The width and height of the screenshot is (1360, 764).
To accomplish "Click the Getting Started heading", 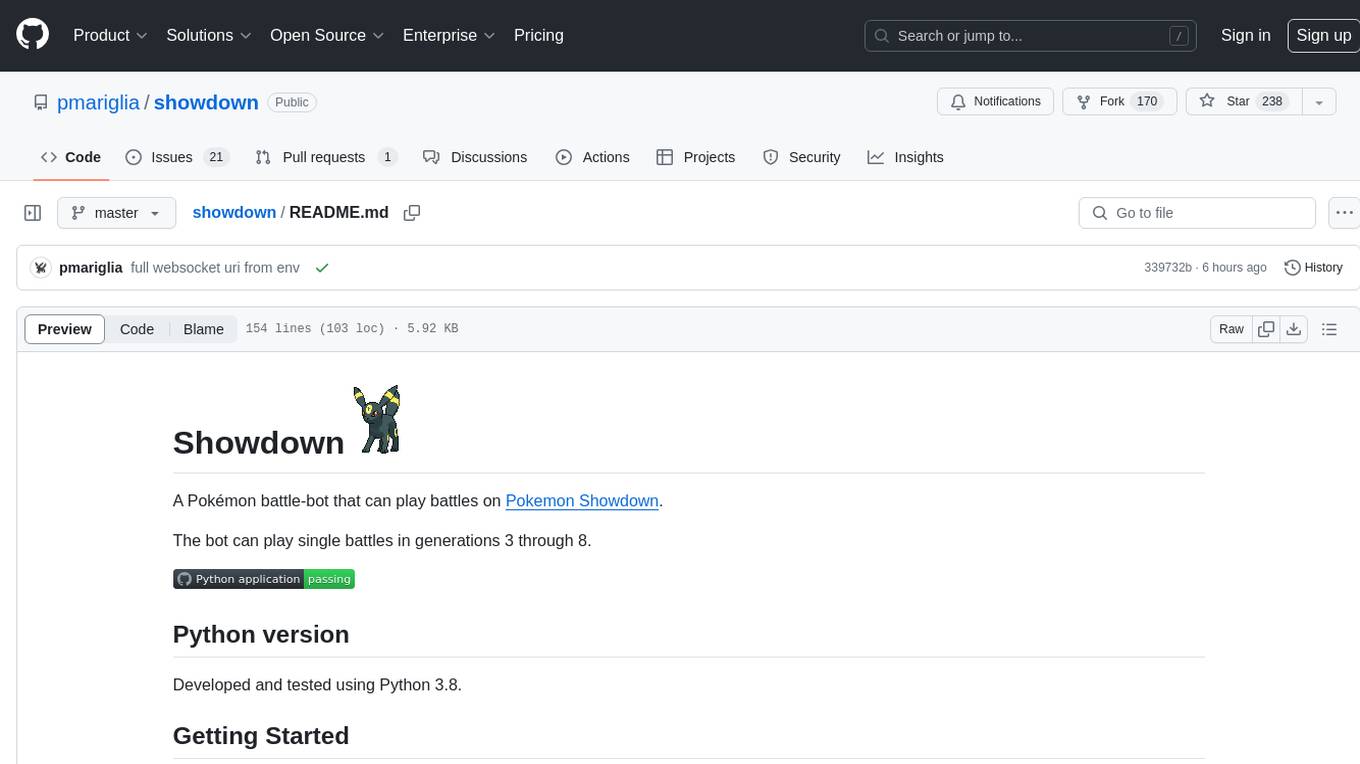I will 261,736.
